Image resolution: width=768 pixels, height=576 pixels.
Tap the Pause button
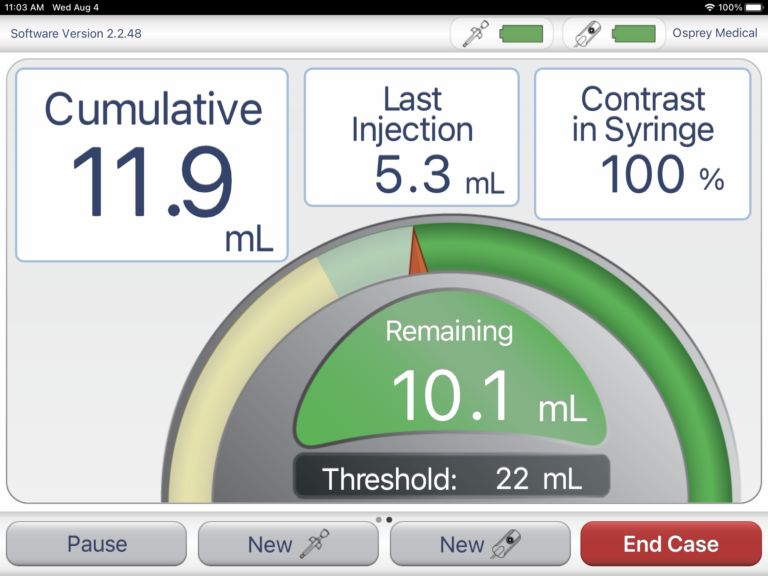click(x=96, y=544)
